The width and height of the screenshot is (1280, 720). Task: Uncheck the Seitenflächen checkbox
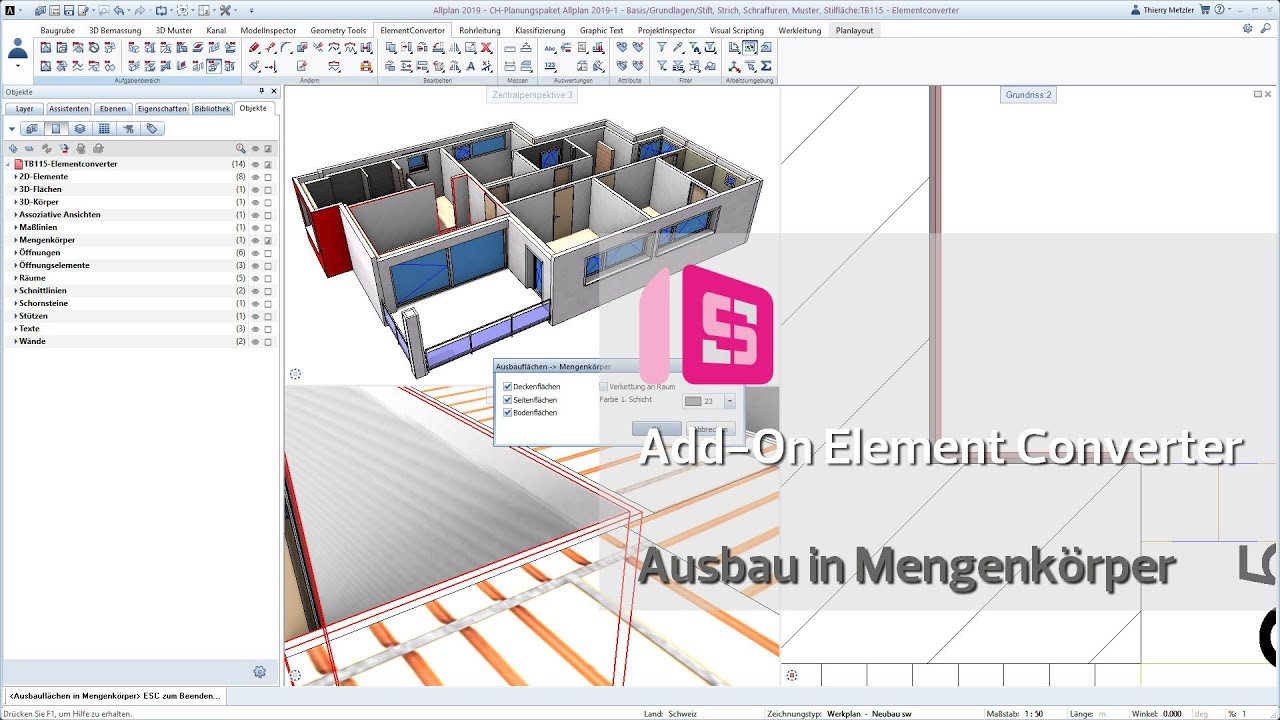pyautogui.click(x=508, y=399)
